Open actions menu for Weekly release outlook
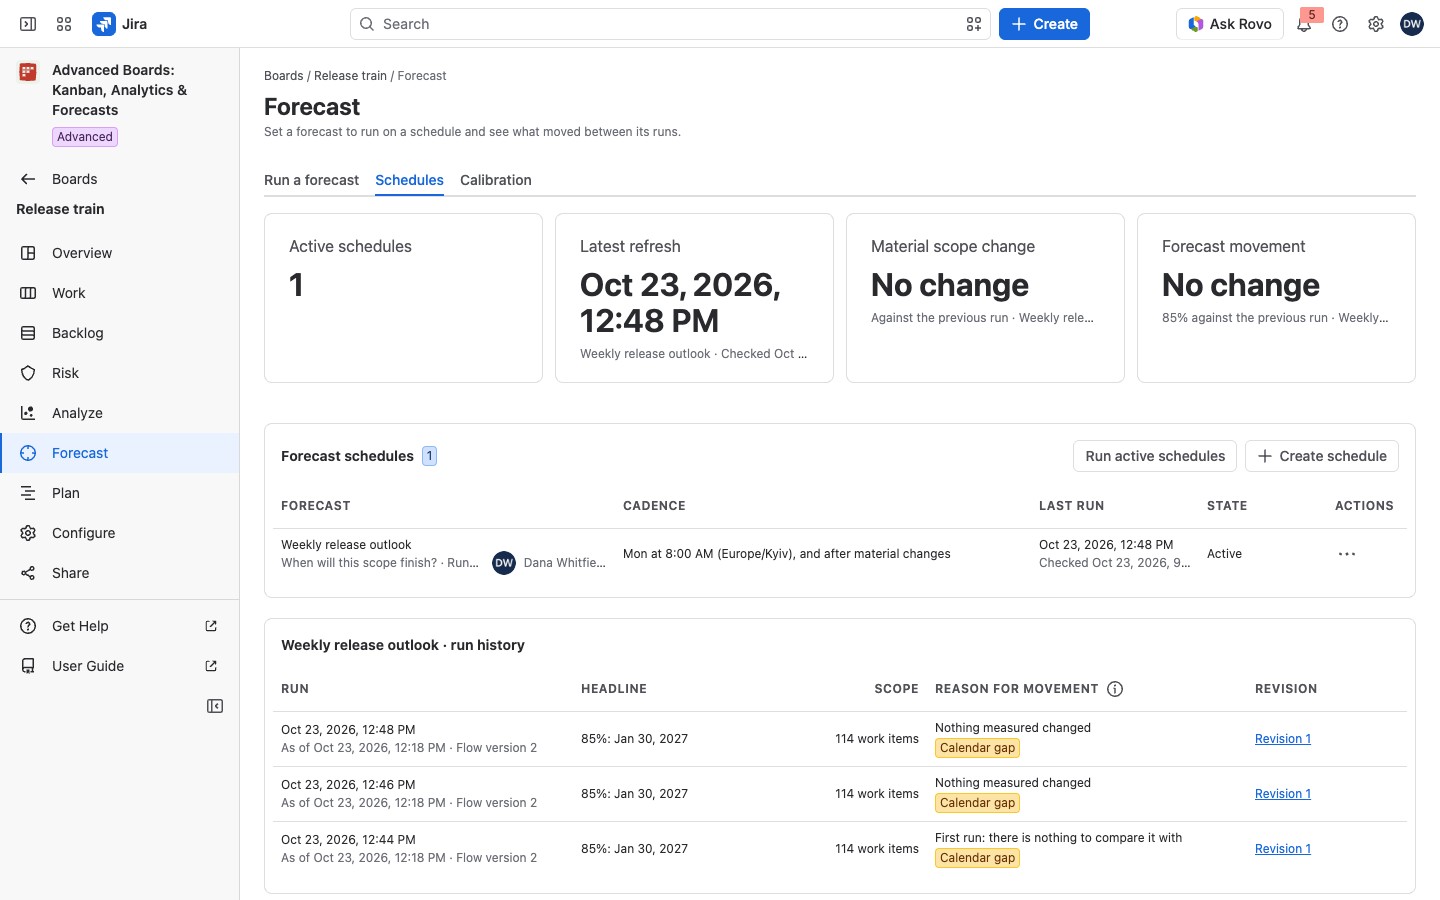Image resolution: width=1440 pixels, height=900 pixels. click(x=1347, y=554)
